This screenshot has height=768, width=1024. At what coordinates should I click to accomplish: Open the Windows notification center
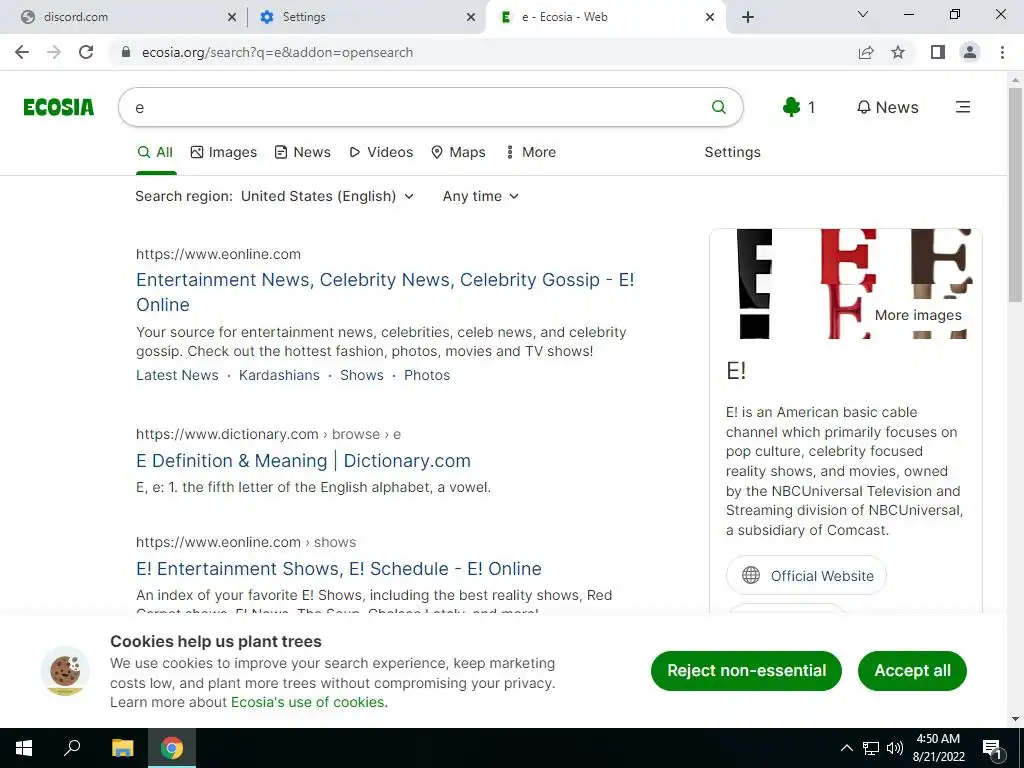point(992,748)
